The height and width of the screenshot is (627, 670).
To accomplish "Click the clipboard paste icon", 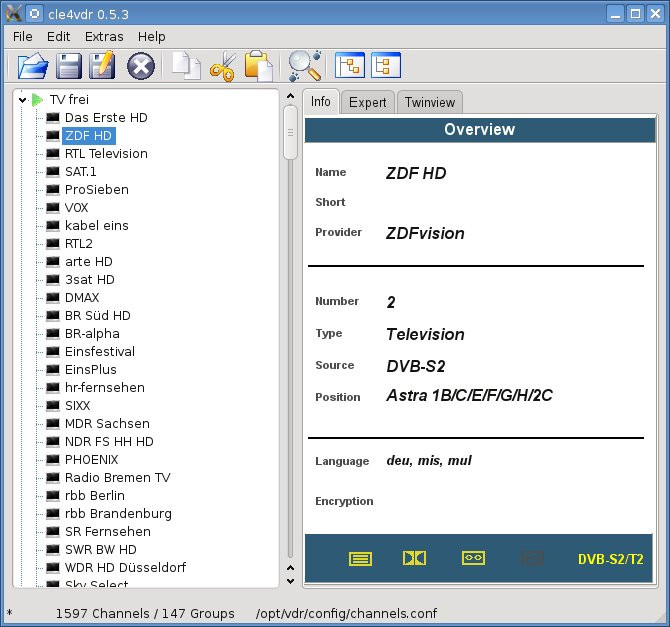I will click(258, 66).
